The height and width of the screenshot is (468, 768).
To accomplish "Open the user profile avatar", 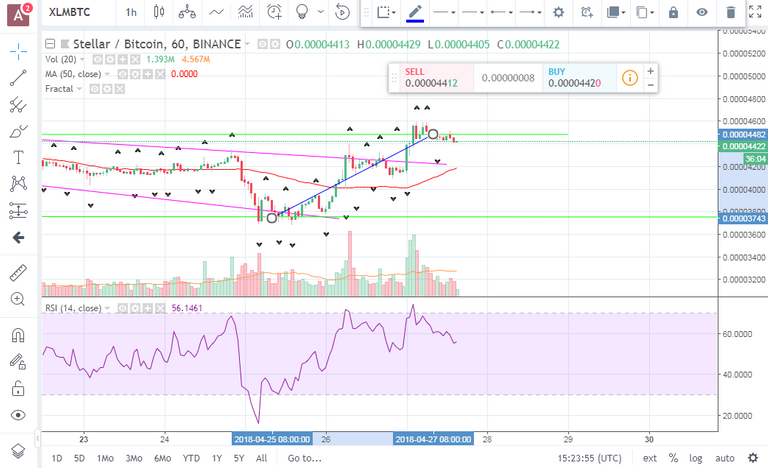I will (18, 14).
